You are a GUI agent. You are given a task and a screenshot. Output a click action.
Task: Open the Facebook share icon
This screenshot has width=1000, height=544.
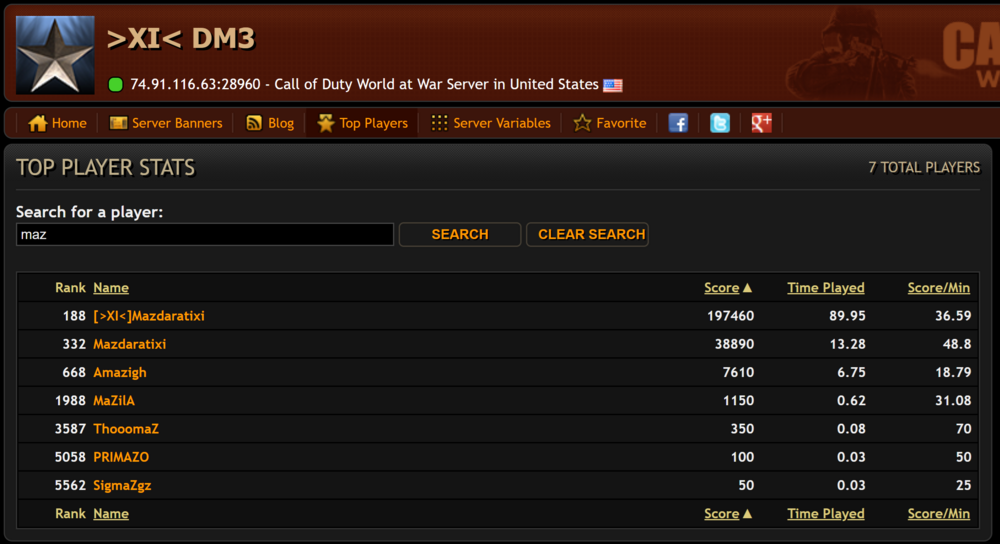(x=678, y=122)
